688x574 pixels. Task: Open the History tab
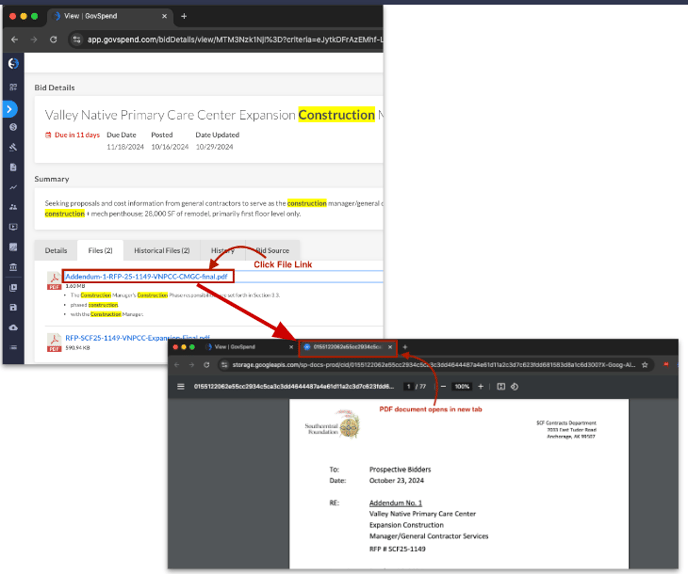click(x=222, y=251)
